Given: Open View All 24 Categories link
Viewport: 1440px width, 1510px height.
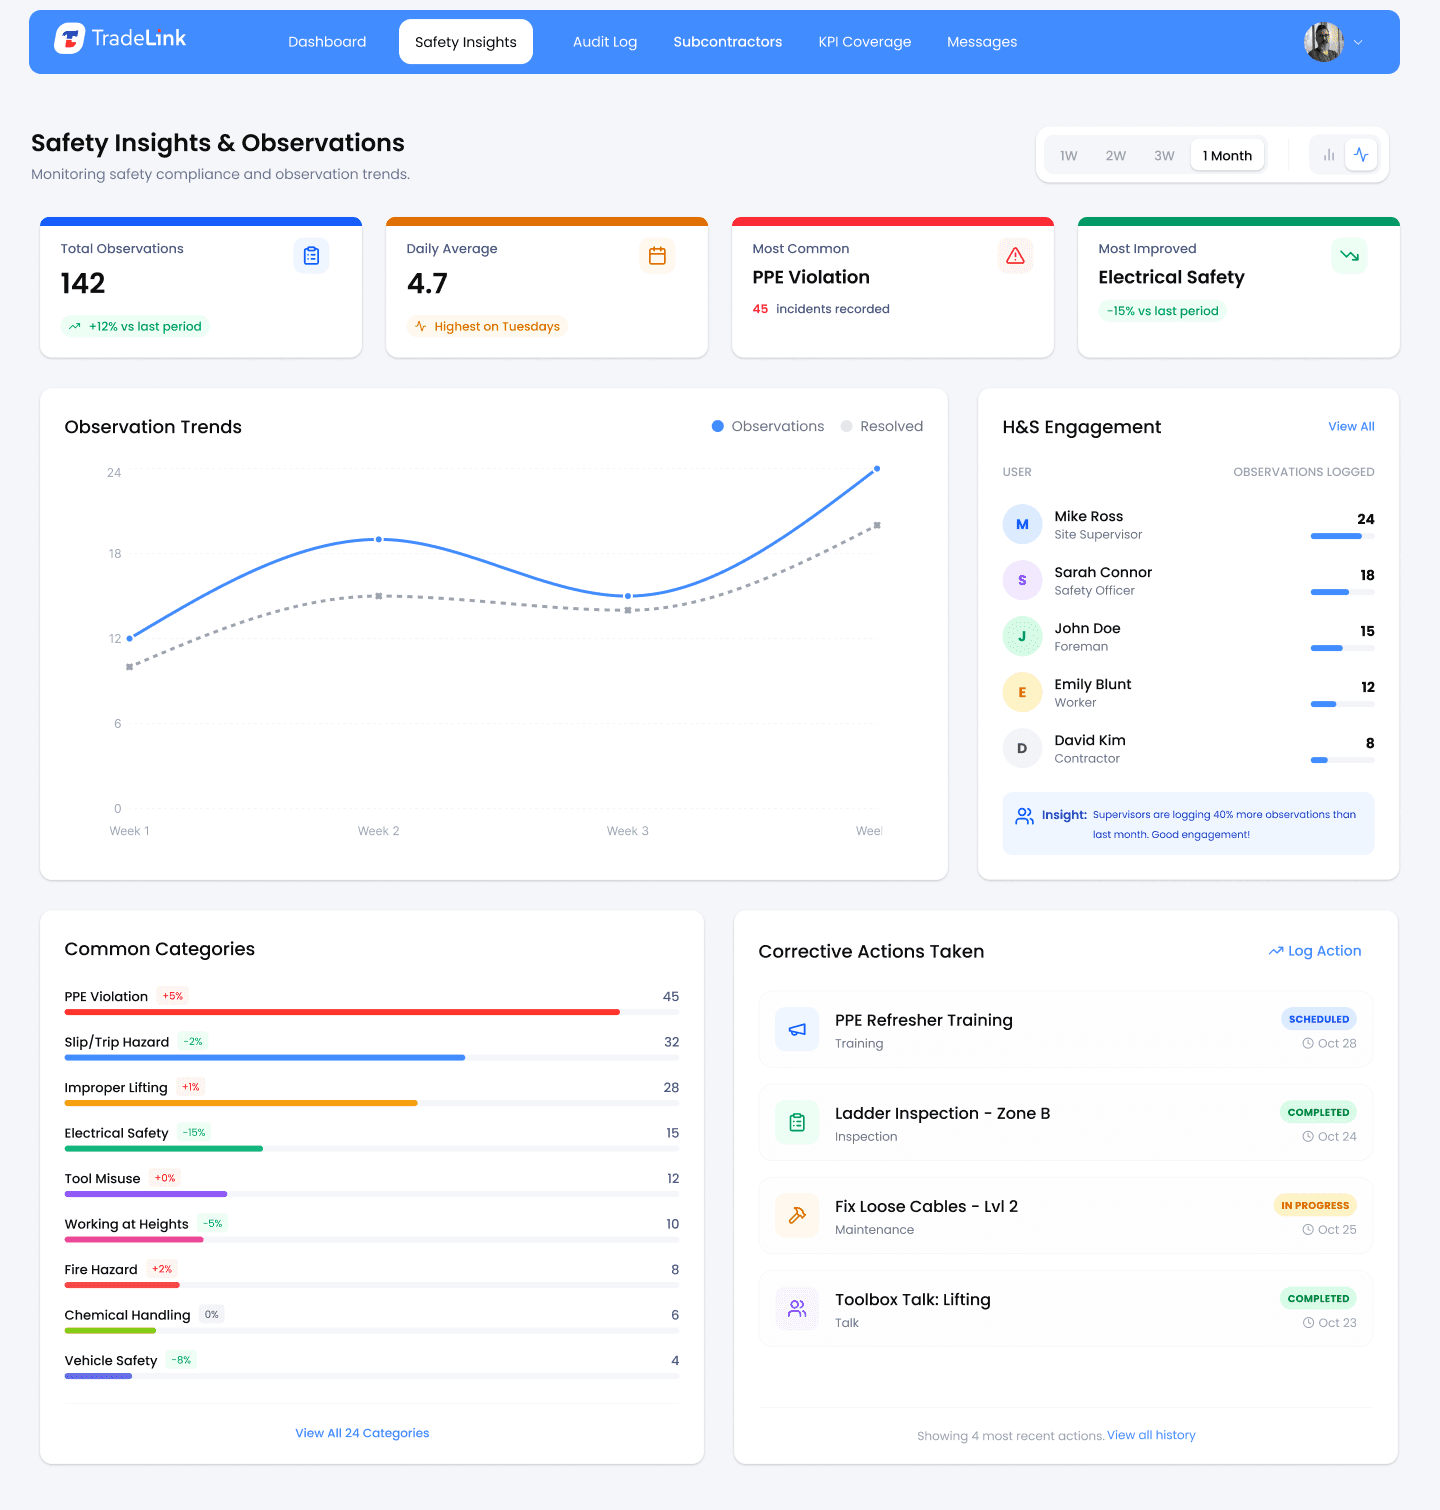Looking at the screenshot, I should 362,1433.
